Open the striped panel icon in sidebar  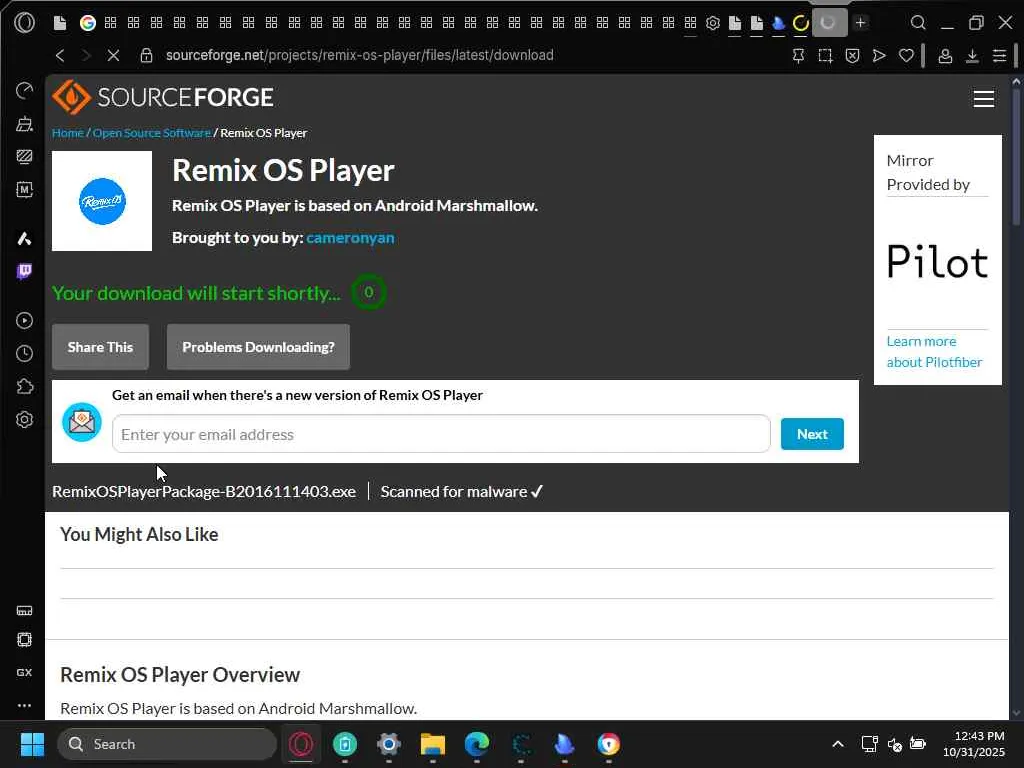click(x=24, y=157)
